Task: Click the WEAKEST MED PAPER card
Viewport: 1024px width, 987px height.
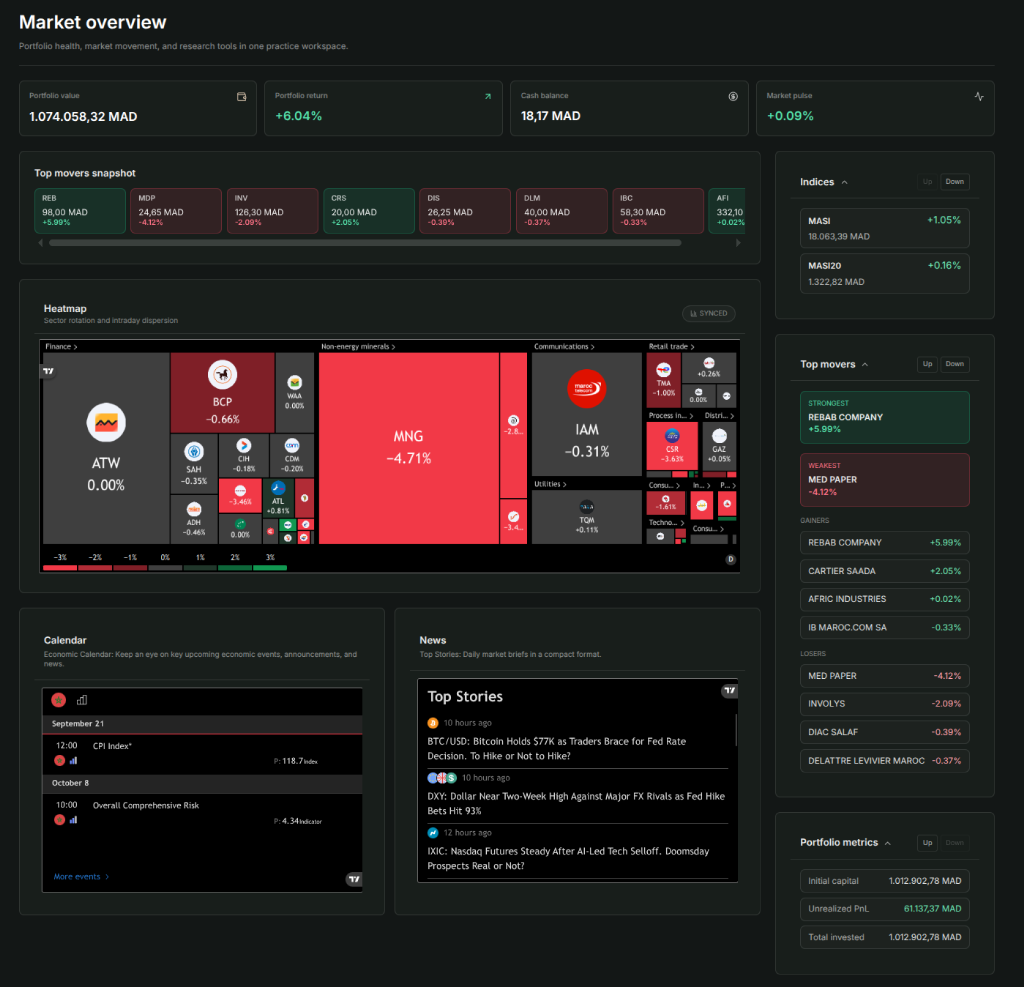Action: (884, 480)
